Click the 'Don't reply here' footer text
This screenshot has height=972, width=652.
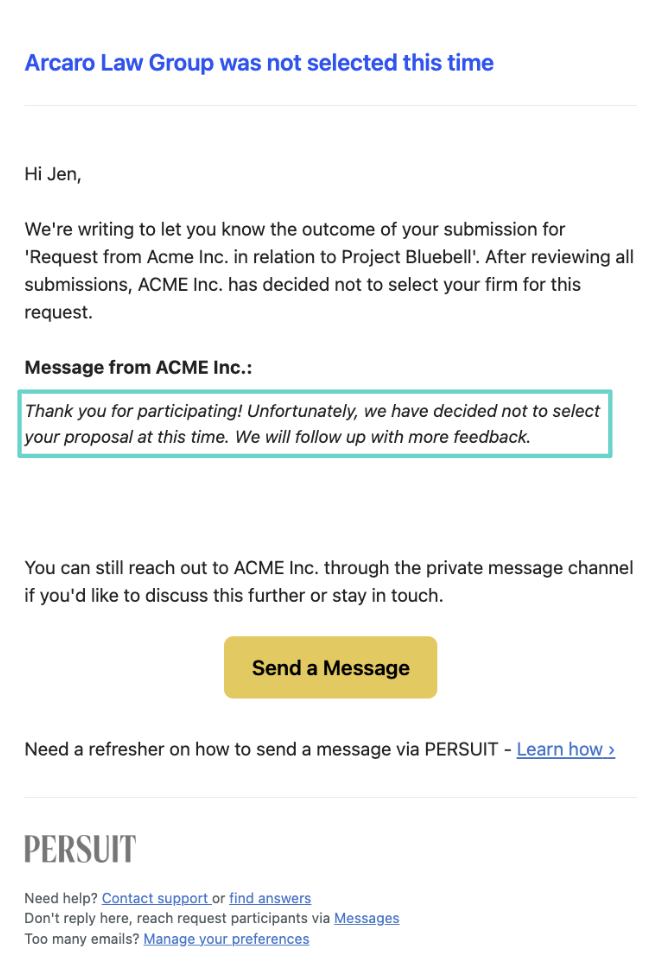tap(177, 918)
